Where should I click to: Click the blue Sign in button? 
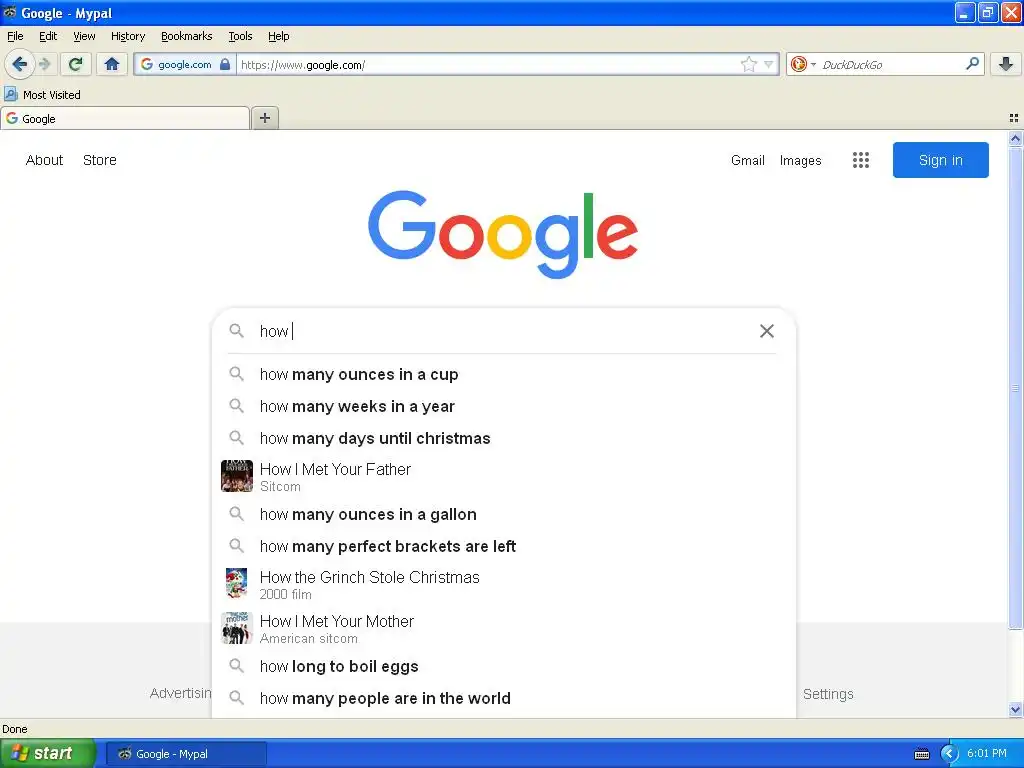click(x=940, y=160)
